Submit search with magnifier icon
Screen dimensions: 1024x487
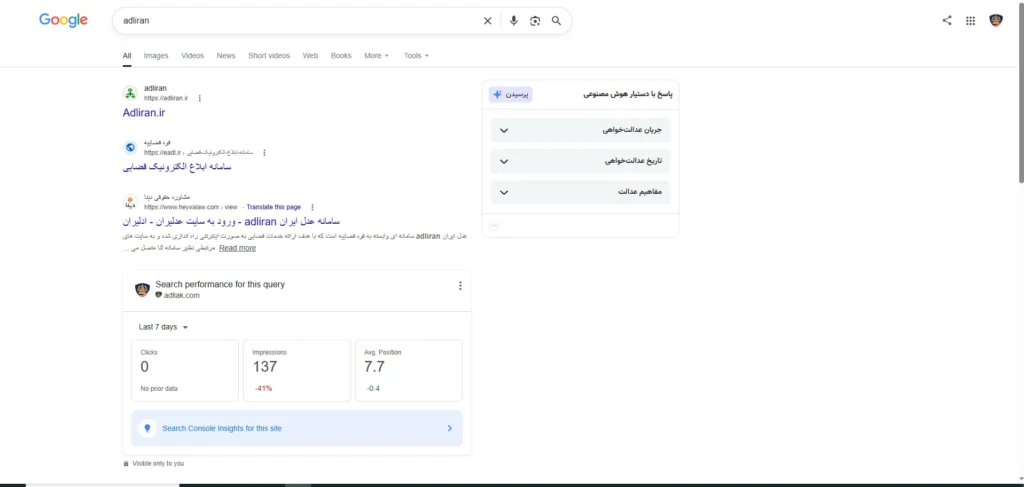pos(556,21)
